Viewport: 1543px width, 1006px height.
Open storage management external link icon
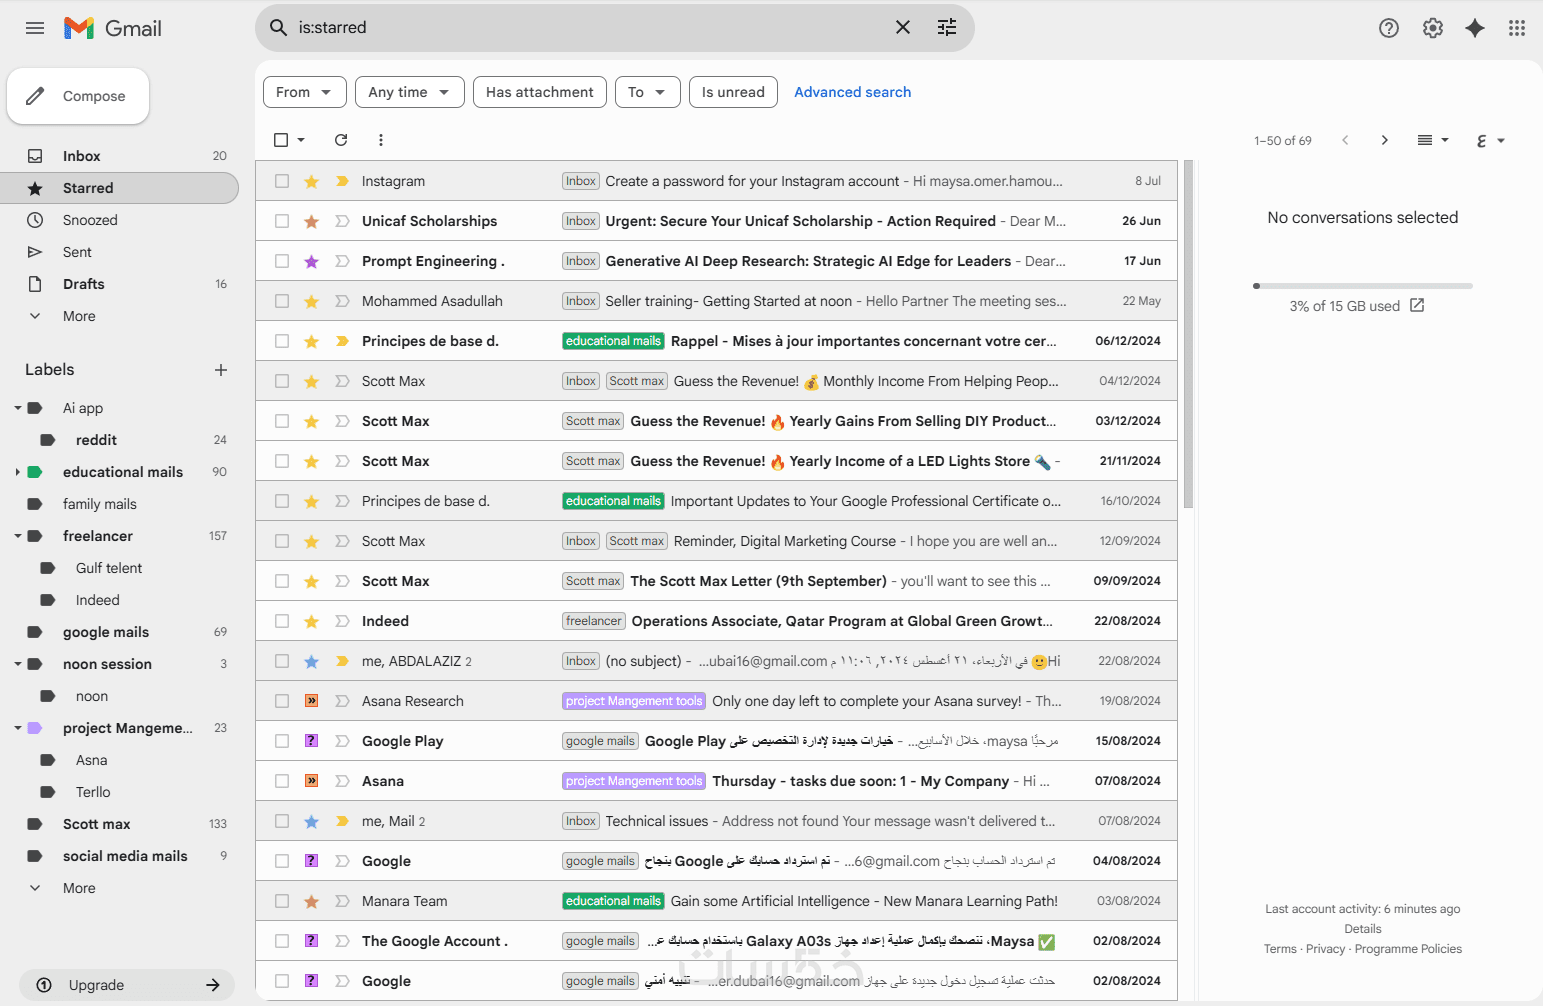coord(1417,305)
